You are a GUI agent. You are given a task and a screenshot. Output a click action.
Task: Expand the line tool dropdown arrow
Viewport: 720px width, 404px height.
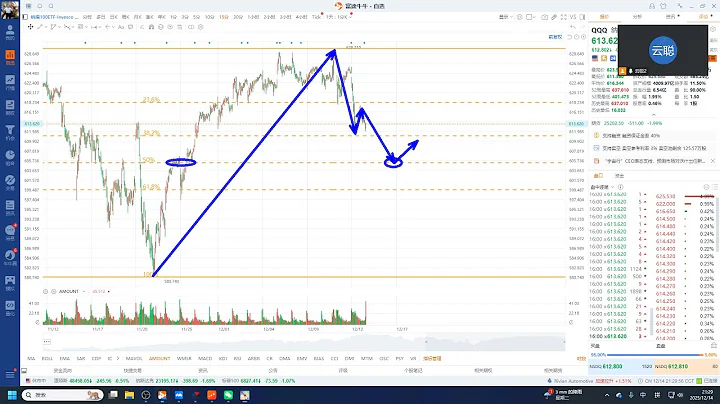point(46,27)
